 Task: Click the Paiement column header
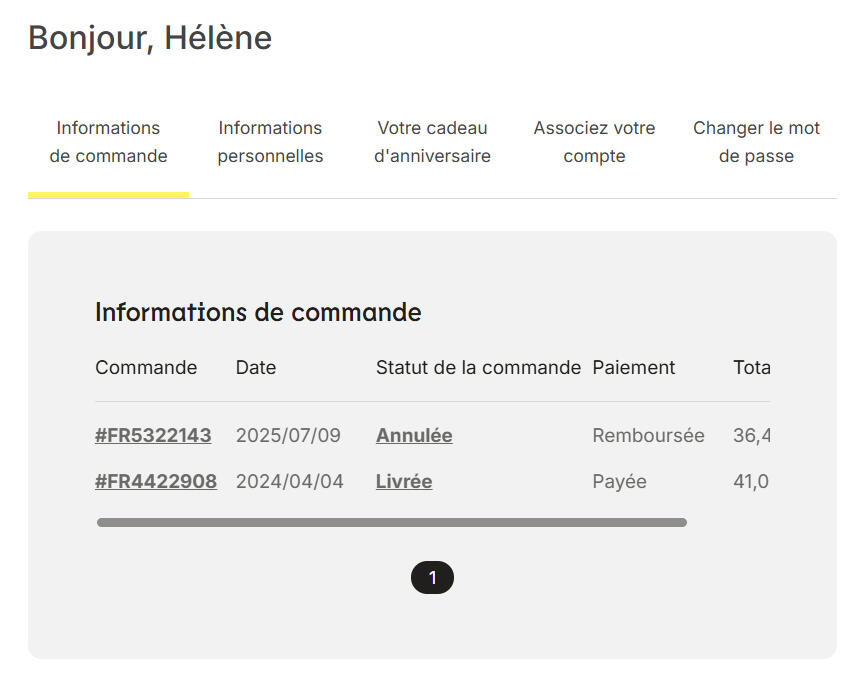coord(634,367)
